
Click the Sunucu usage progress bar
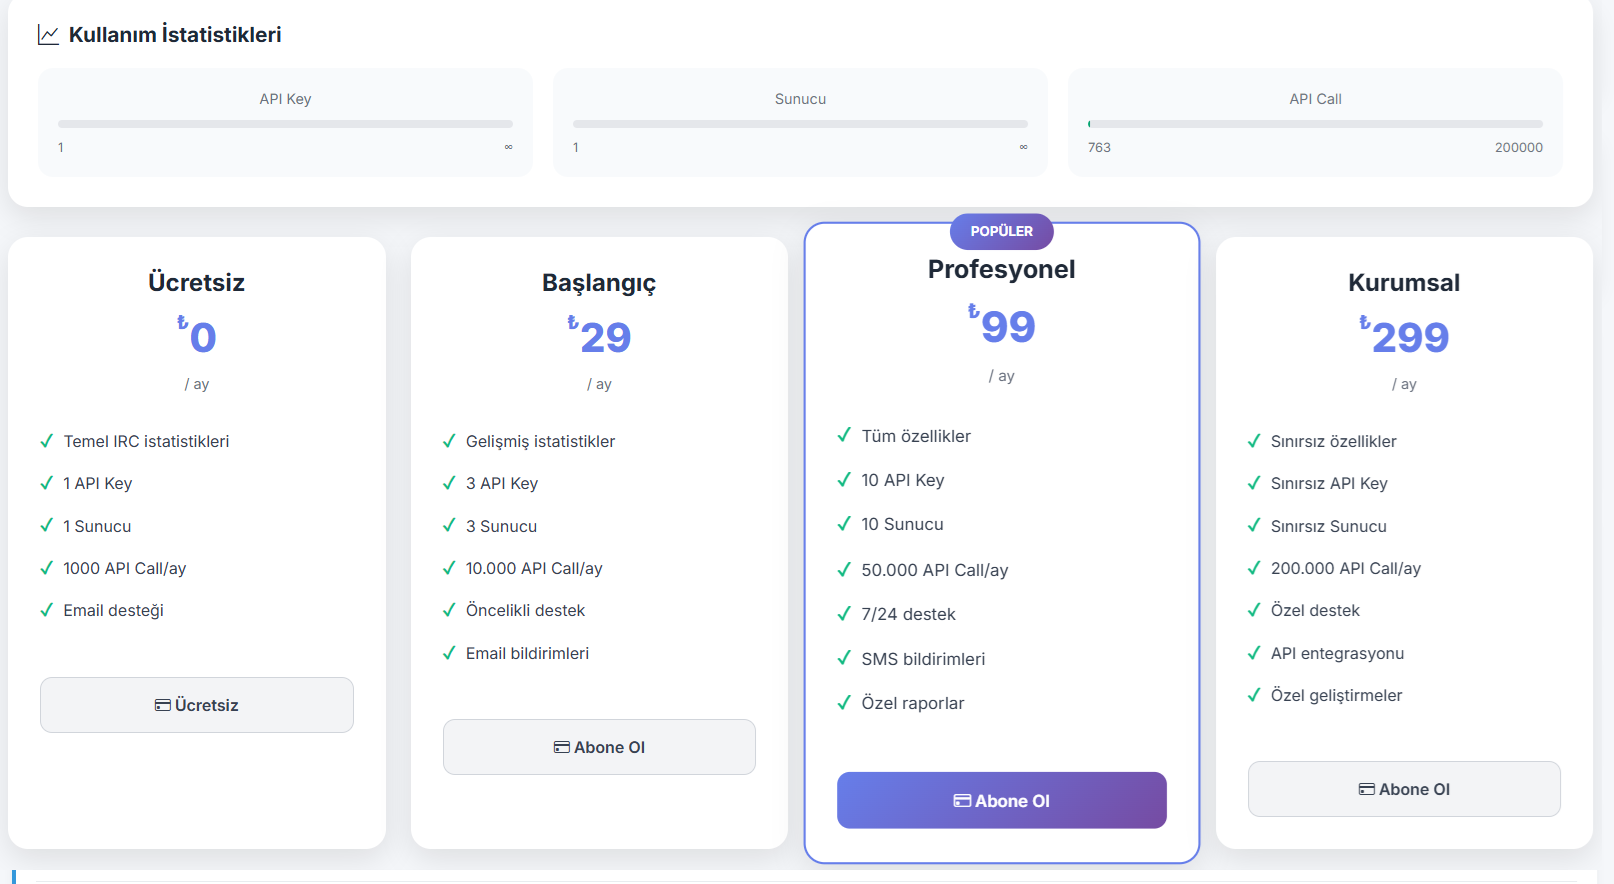pyautogui.click(x=800, y=124)
